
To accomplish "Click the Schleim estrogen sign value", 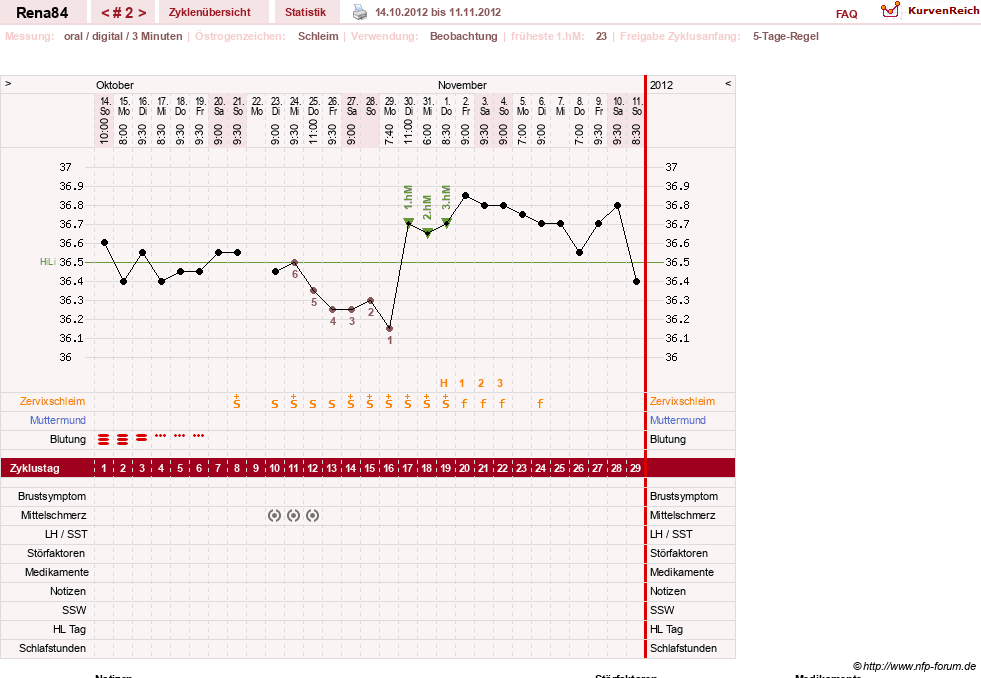I will pyautogui.click(x=318, y=36).
